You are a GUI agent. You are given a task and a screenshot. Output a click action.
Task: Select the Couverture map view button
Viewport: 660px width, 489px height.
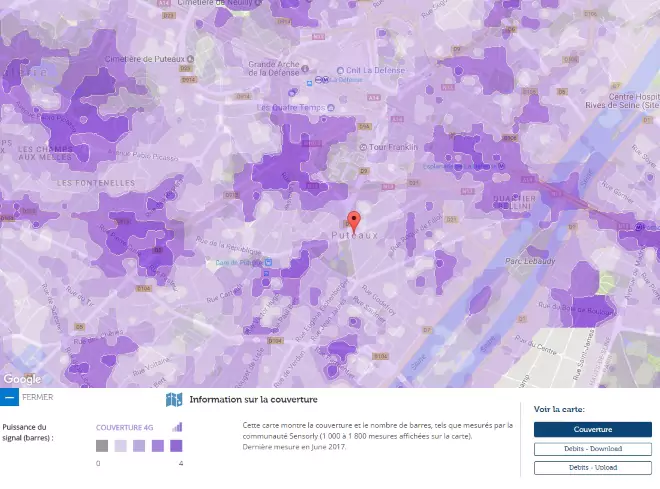(x=593, y=429)
